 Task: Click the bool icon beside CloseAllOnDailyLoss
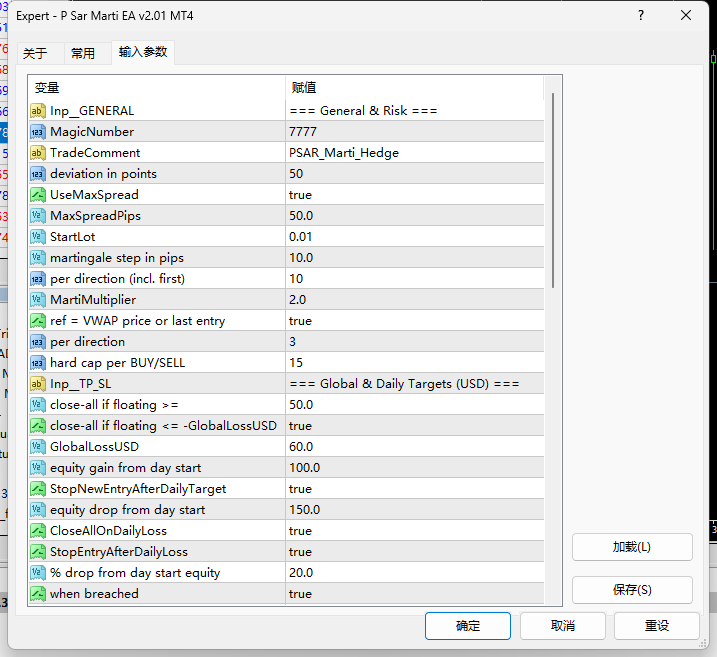point(38,531)
